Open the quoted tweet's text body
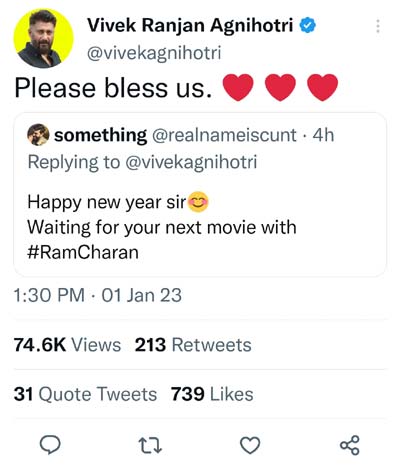The image size is (400, 471). pyautogui.click(x=162, y=227)
